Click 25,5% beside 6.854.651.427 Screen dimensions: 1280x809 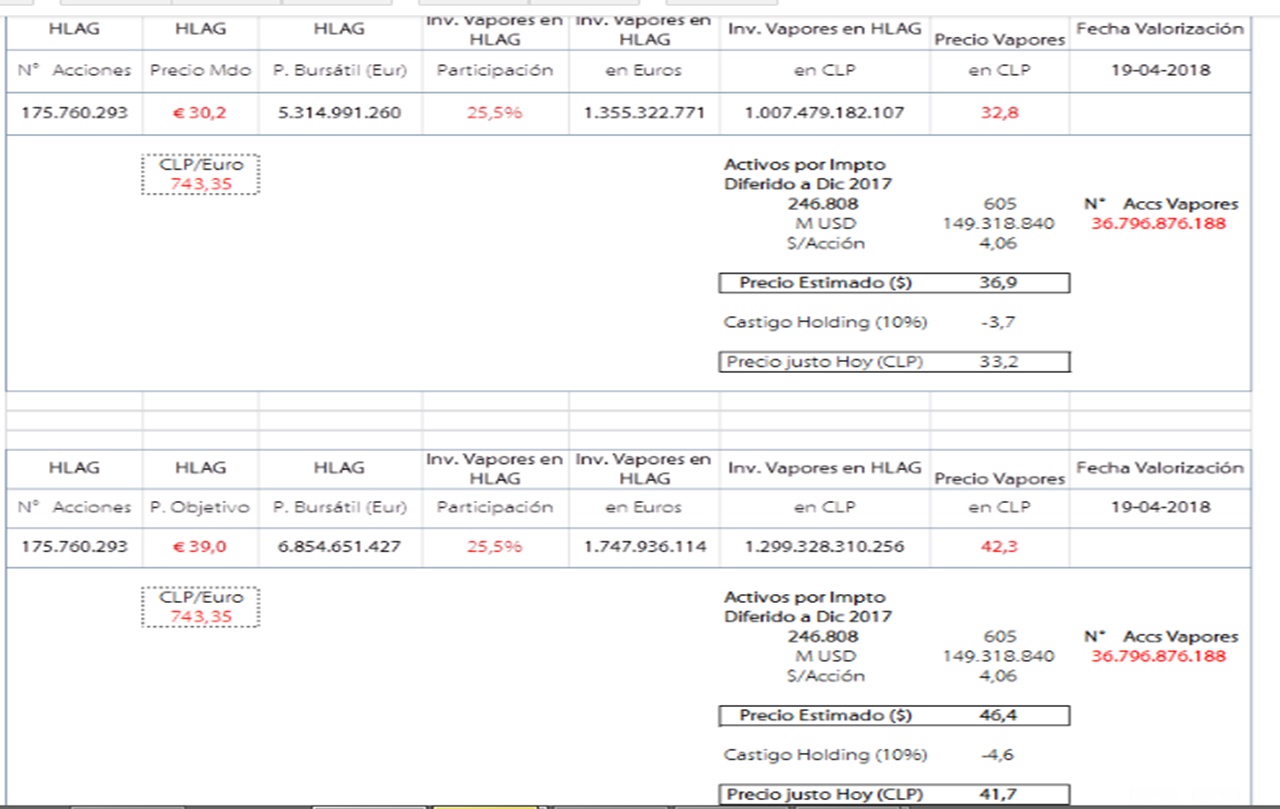point(495,547)
